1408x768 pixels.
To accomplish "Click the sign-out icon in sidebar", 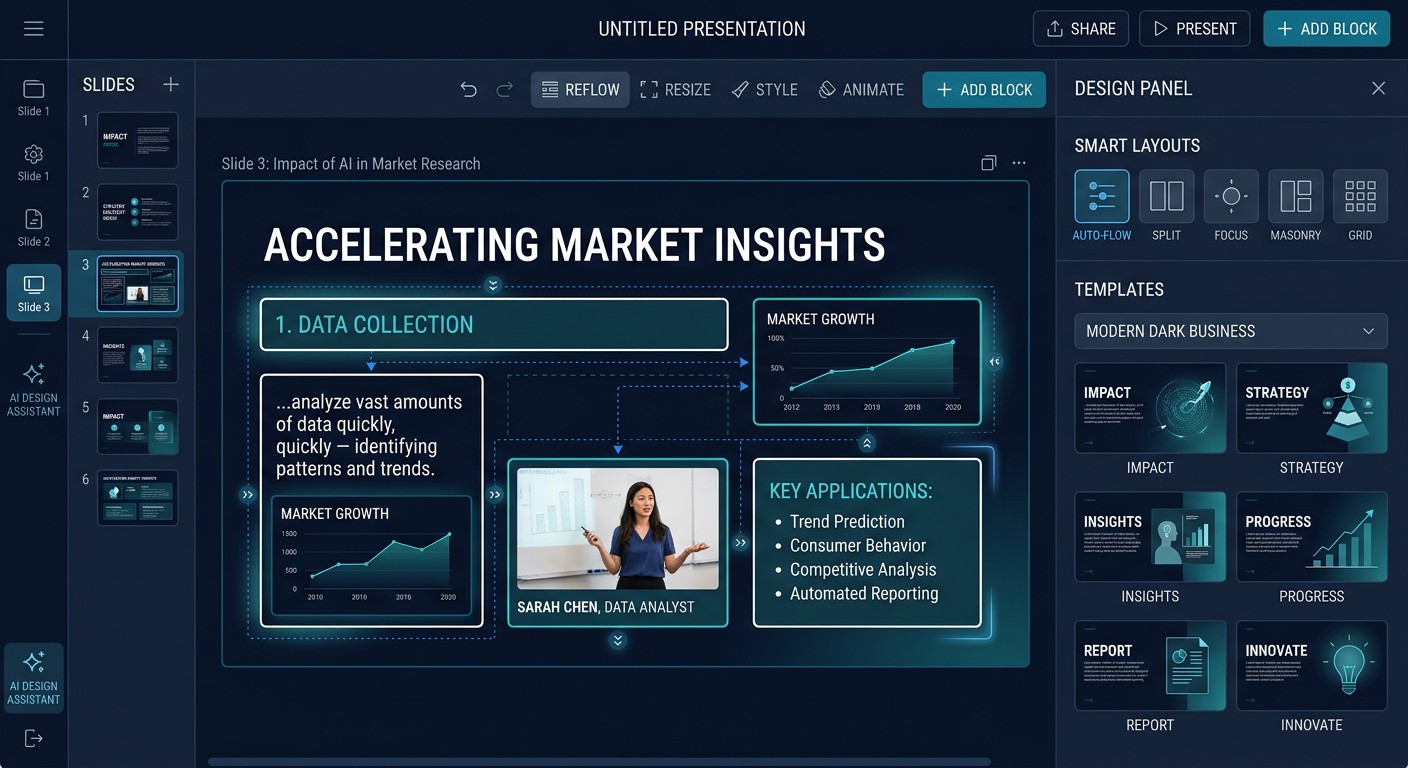I will 33,738.
